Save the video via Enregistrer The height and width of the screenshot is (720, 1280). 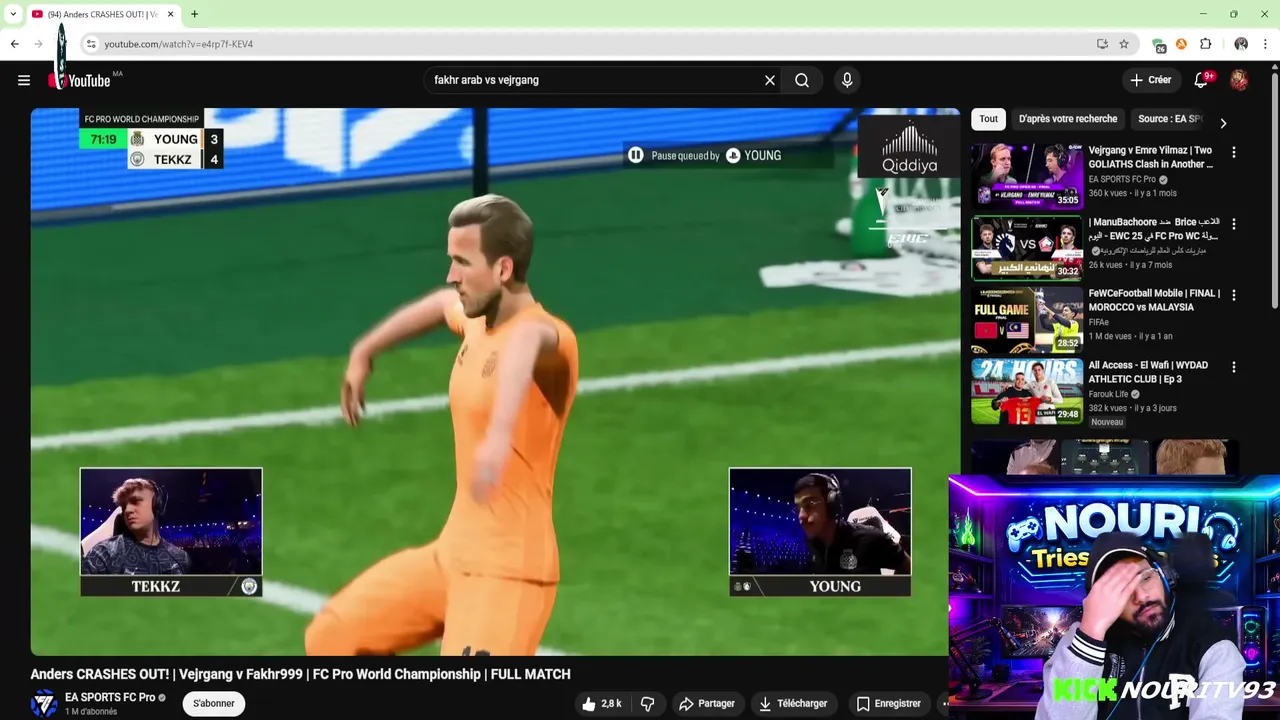pyautogui.click(x=889, y=704)
